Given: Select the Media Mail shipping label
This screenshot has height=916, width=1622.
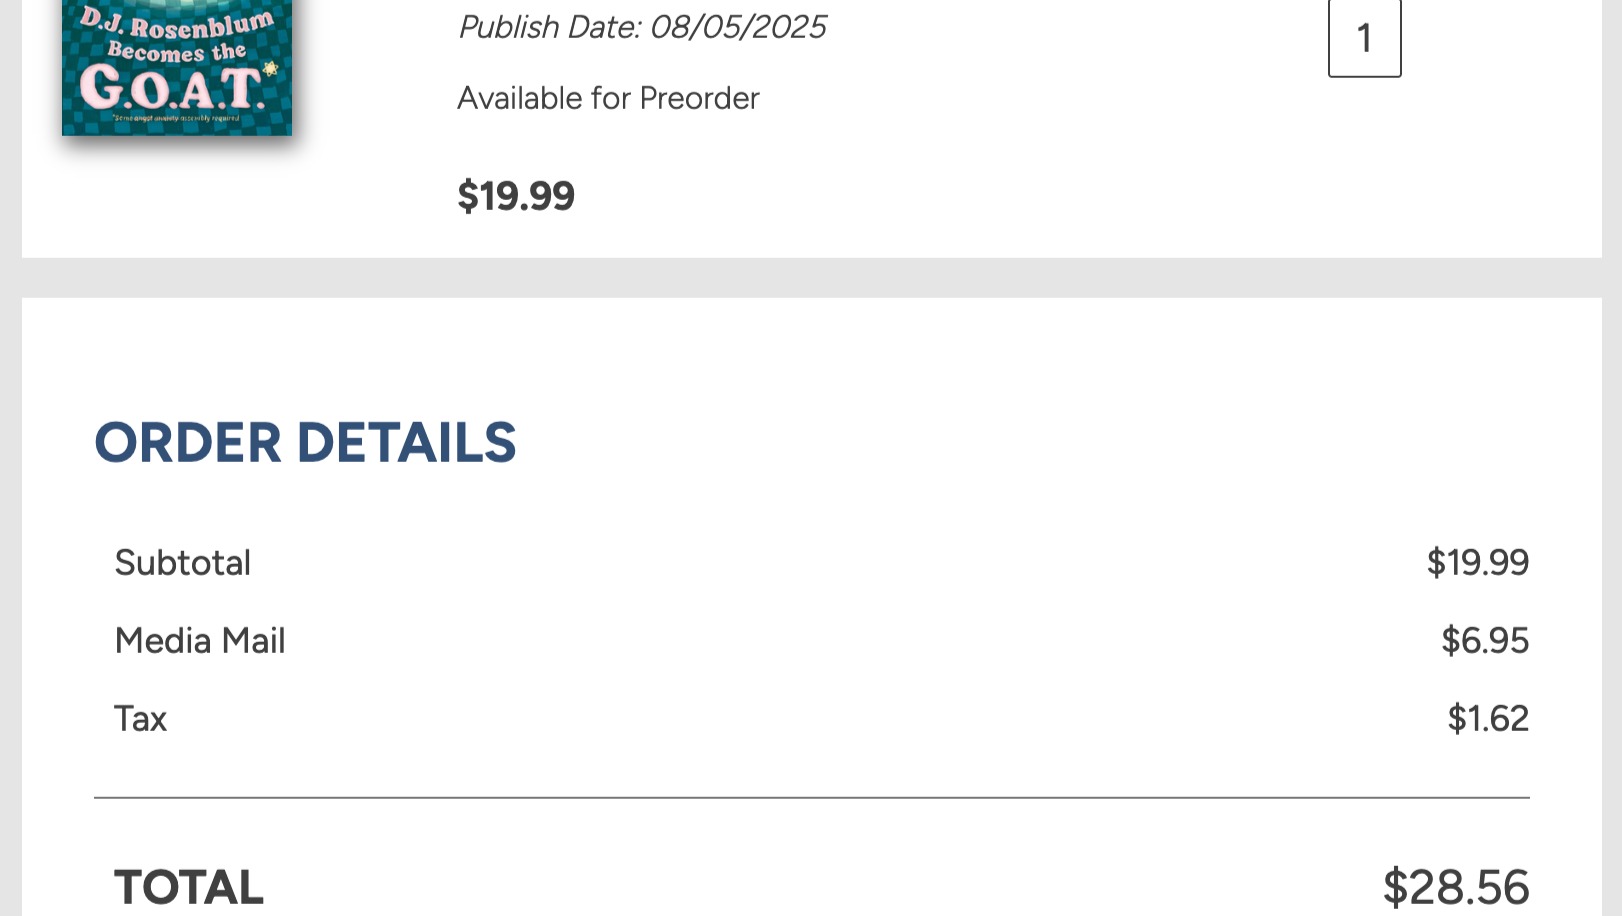Looking at the screenshot, I should [200, 640].
